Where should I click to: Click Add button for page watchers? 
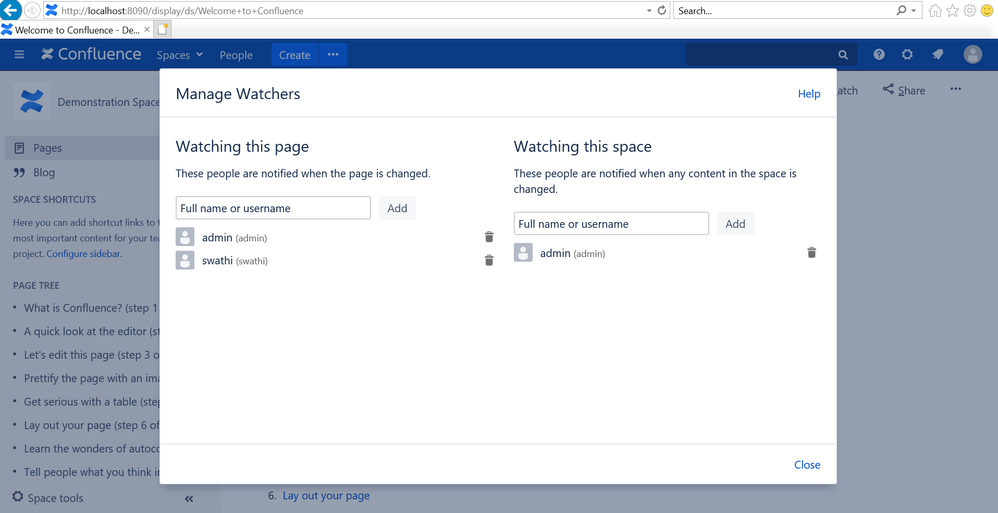pos(397,208)
